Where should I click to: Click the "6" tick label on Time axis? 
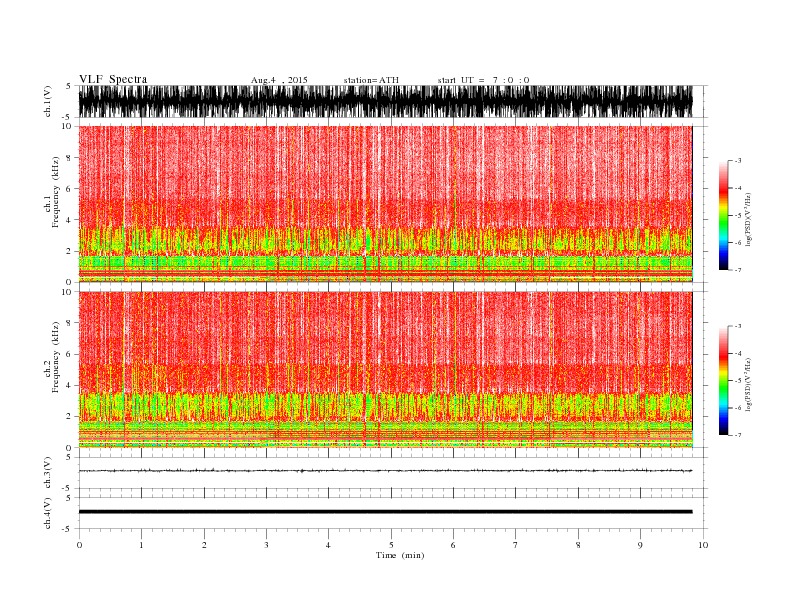point(453,545)
